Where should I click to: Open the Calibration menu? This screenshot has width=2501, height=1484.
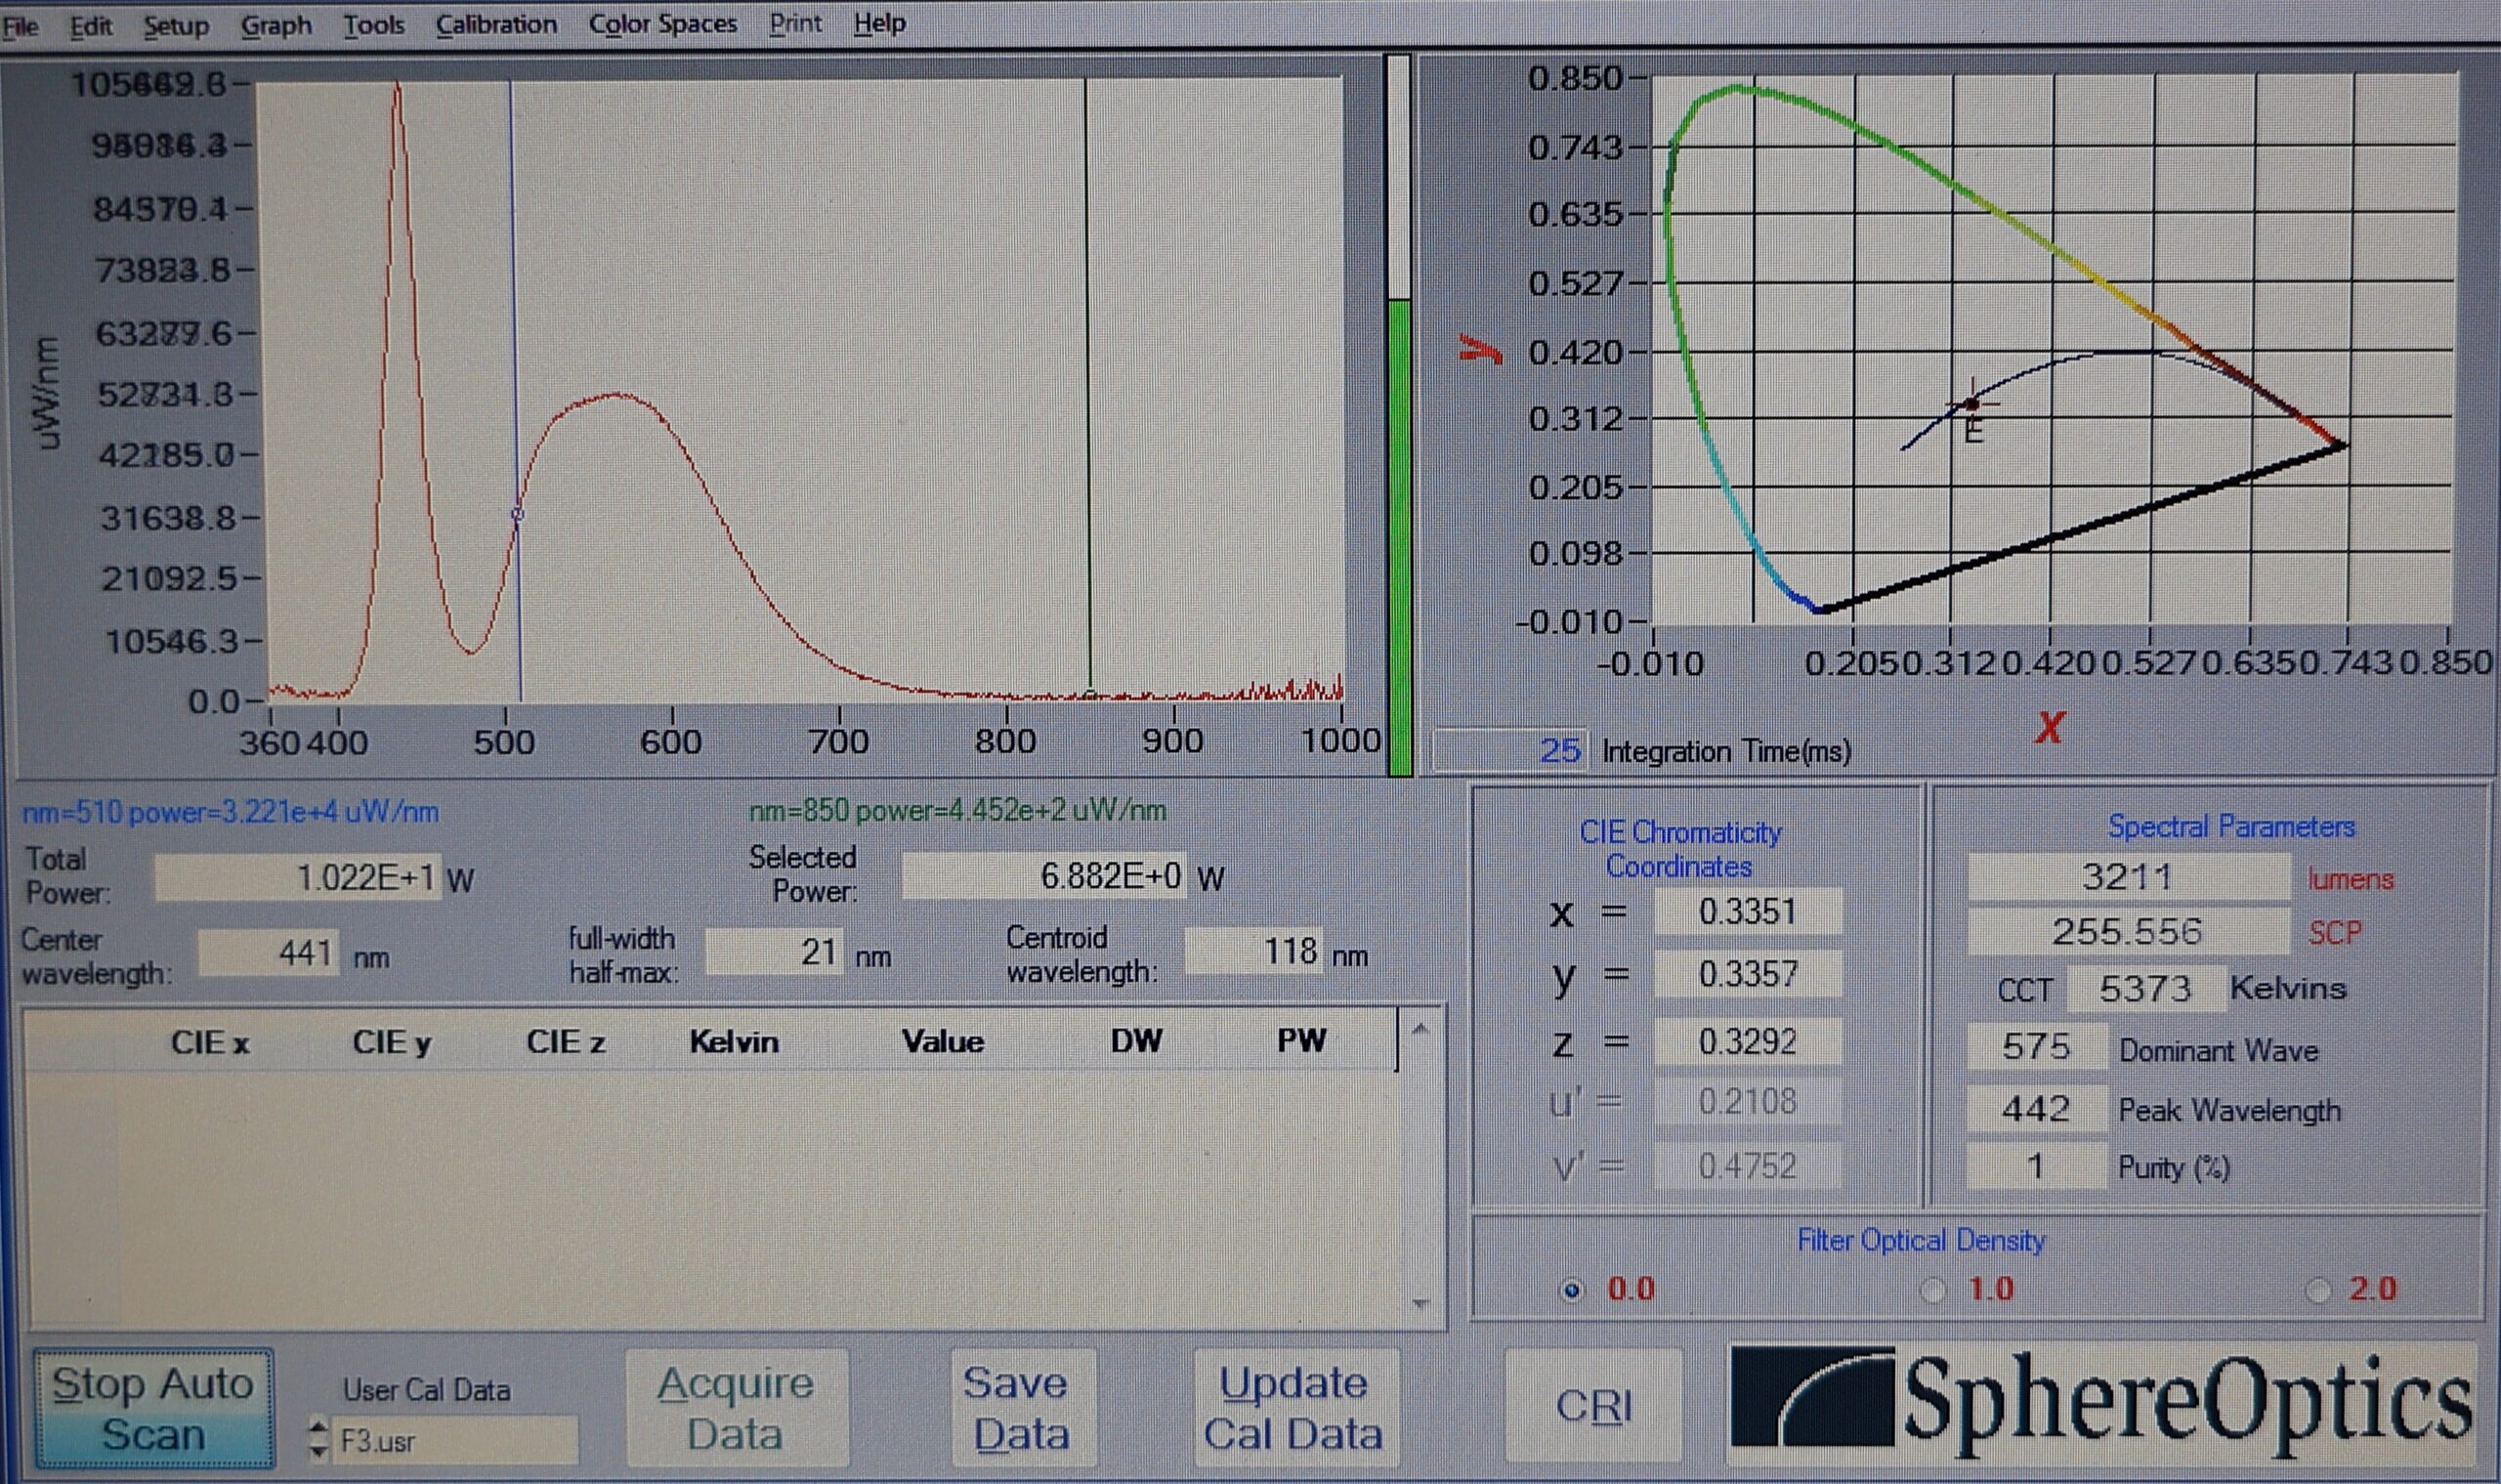click(496, 24)
